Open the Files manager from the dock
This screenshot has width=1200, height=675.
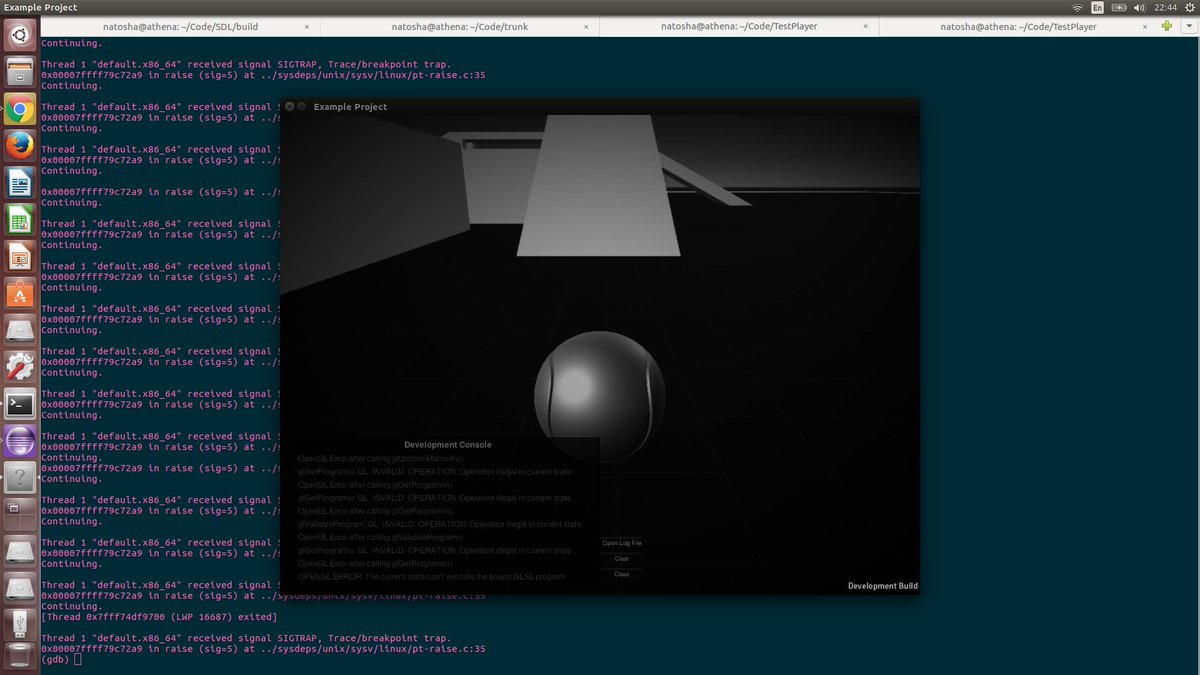coord(20,72)
